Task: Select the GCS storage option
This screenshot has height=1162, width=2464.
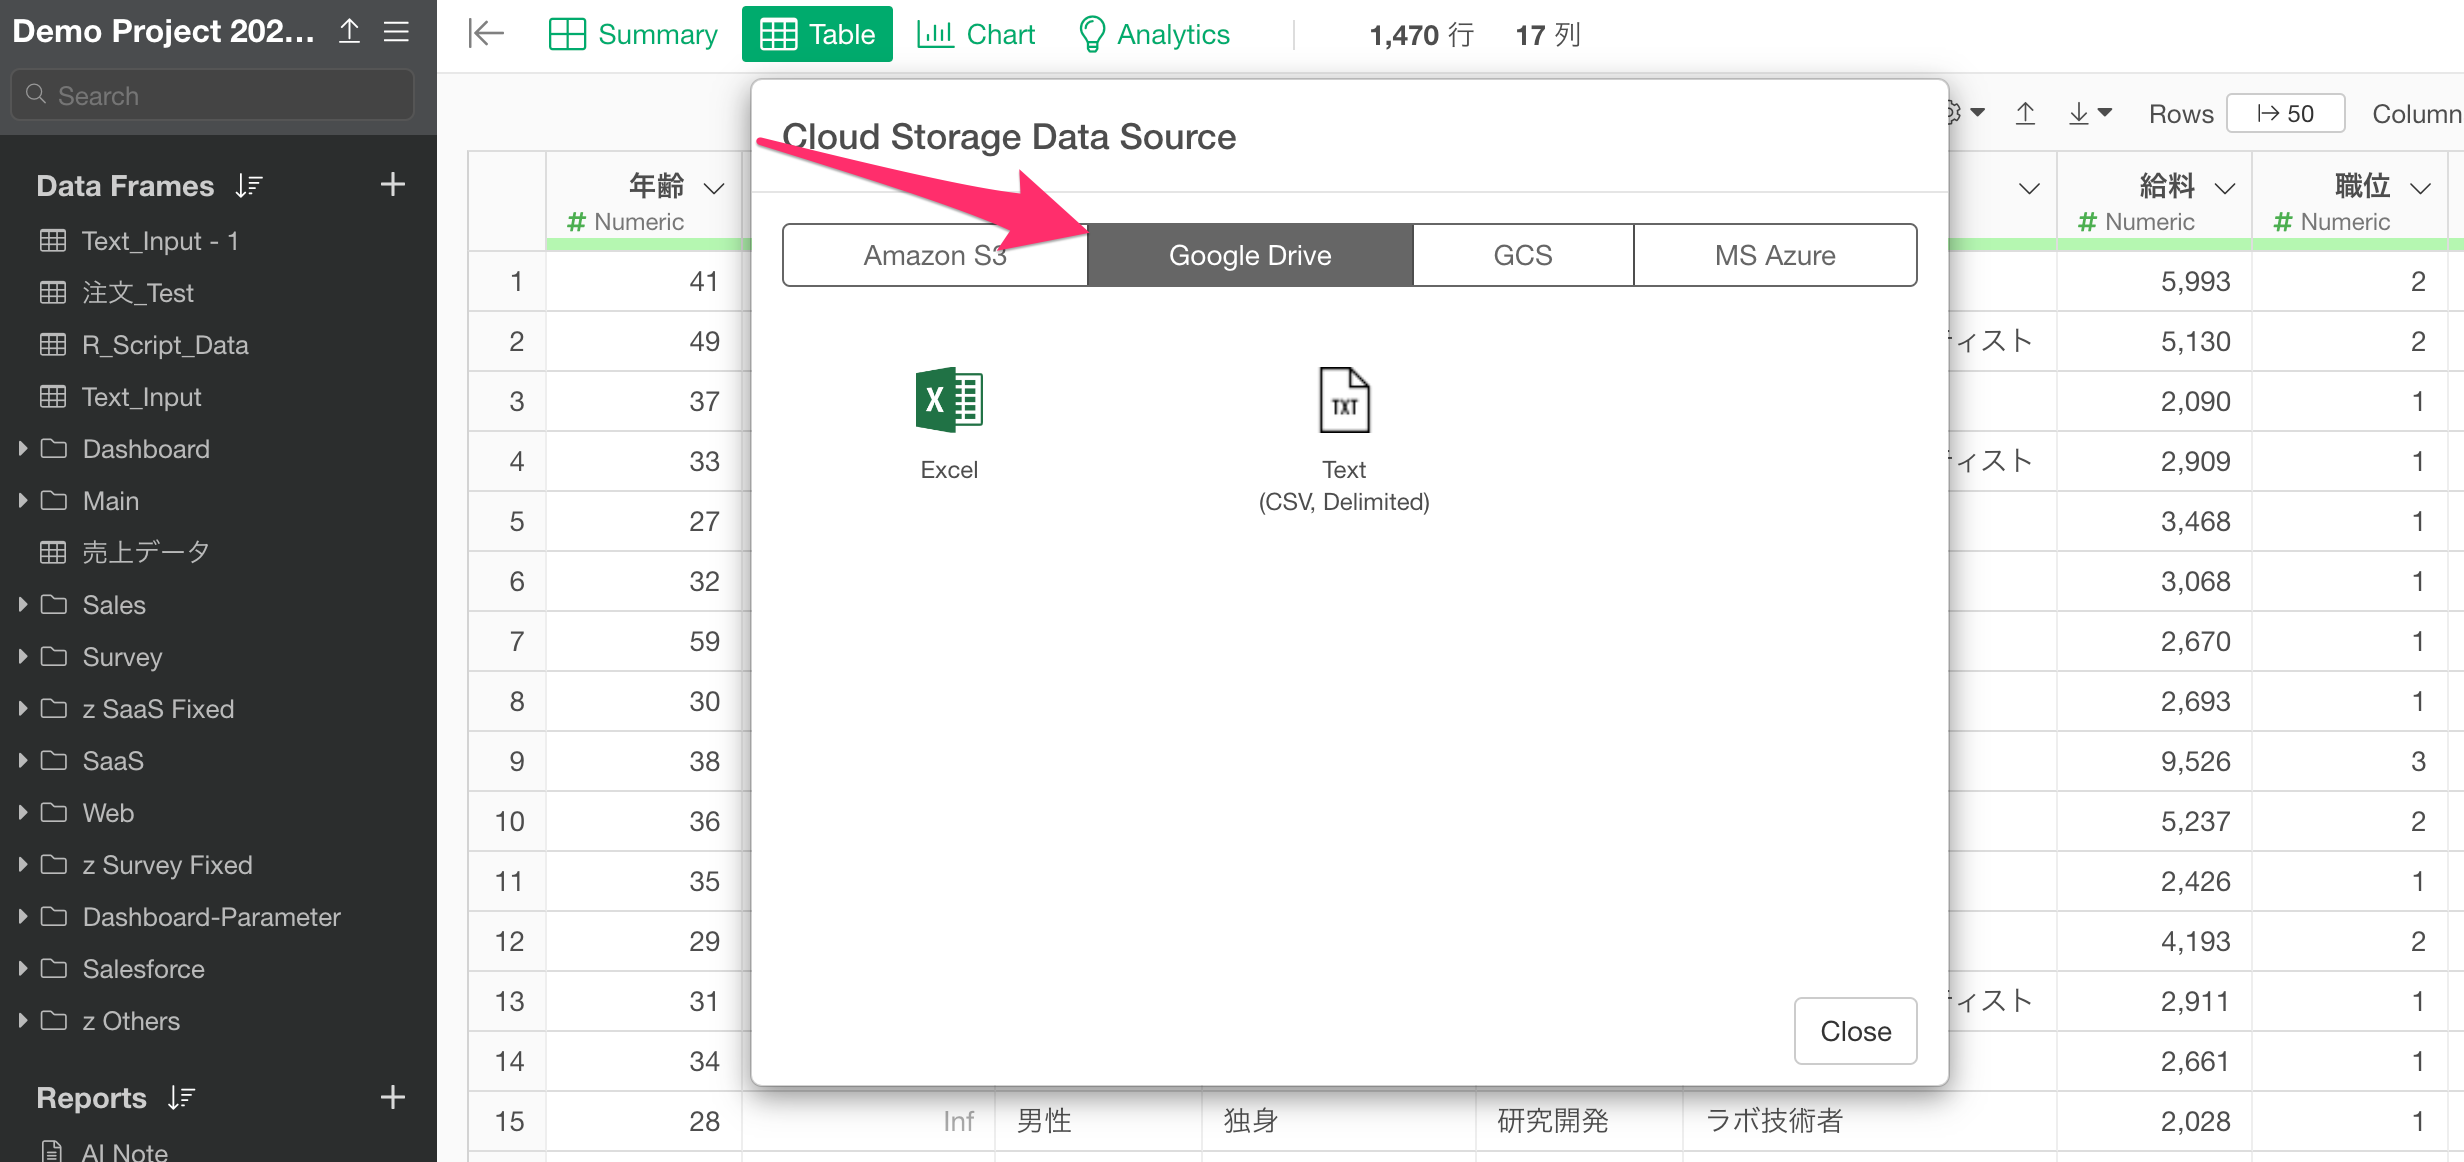Action: click(1522, 255)
